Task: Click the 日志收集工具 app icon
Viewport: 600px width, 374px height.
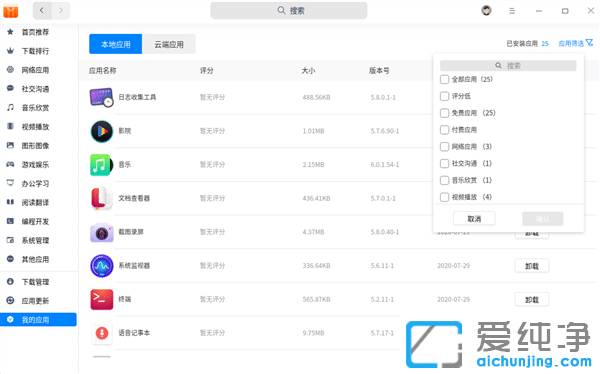Action: (x=101, y=97)
